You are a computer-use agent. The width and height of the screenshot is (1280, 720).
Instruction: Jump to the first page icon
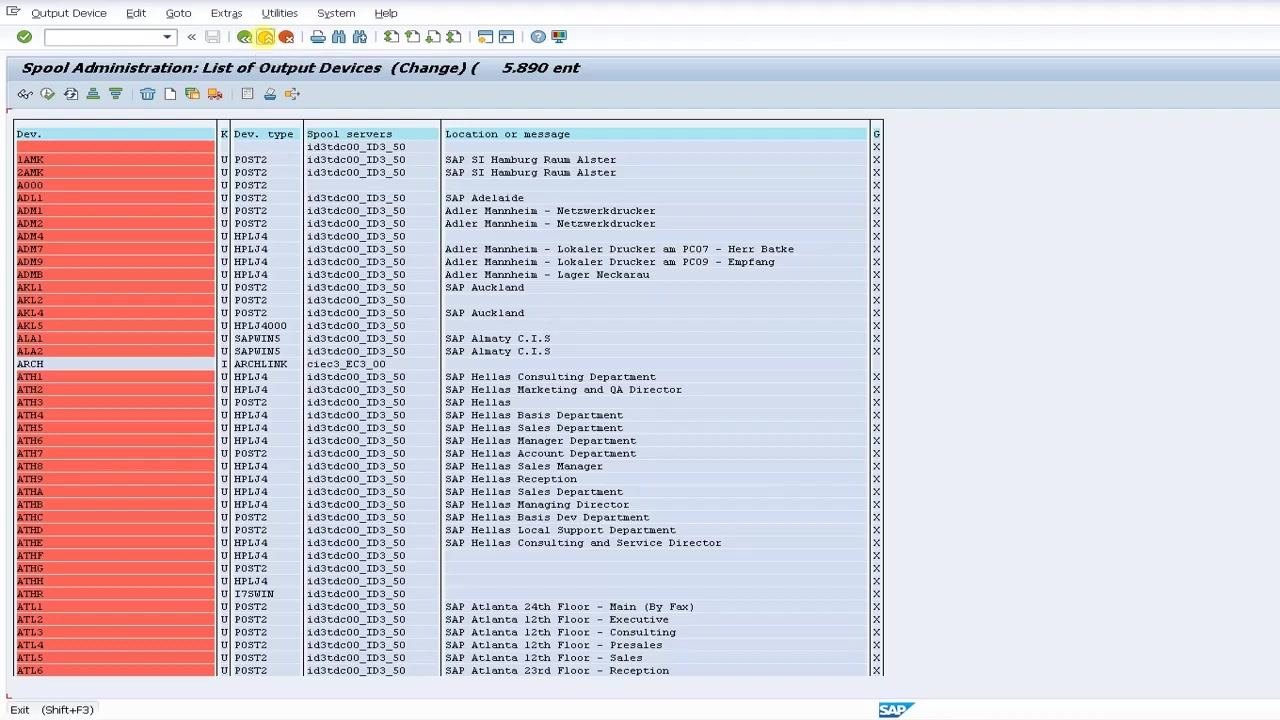coord(392,37)
